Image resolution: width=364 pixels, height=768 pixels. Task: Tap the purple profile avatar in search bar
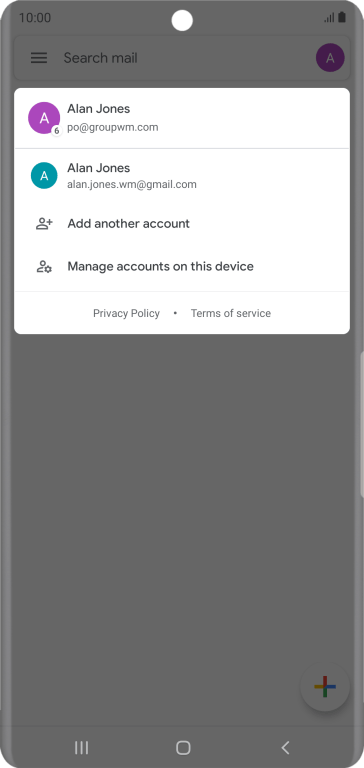click(330, 58)
